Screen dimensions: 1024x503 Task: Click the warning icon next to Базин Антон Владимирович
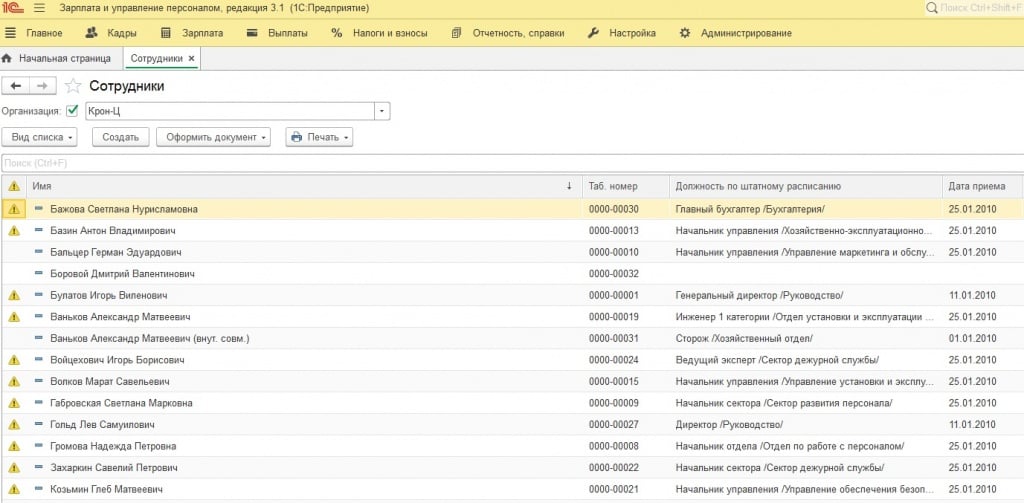pyautogui.click(x=14, y=231)
